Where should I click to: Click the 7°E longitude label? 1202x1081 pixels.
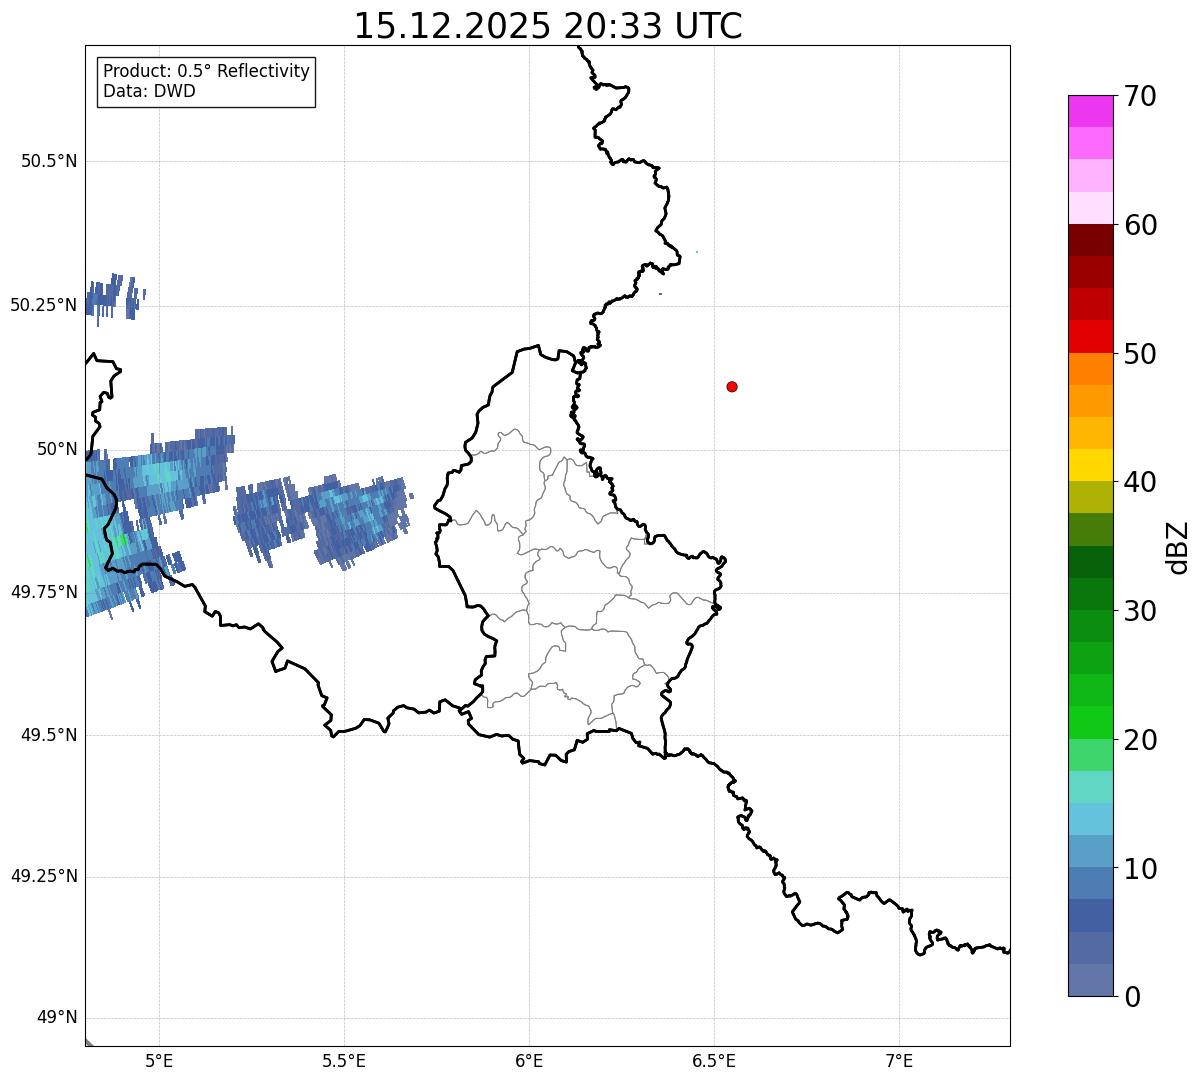899,1061
